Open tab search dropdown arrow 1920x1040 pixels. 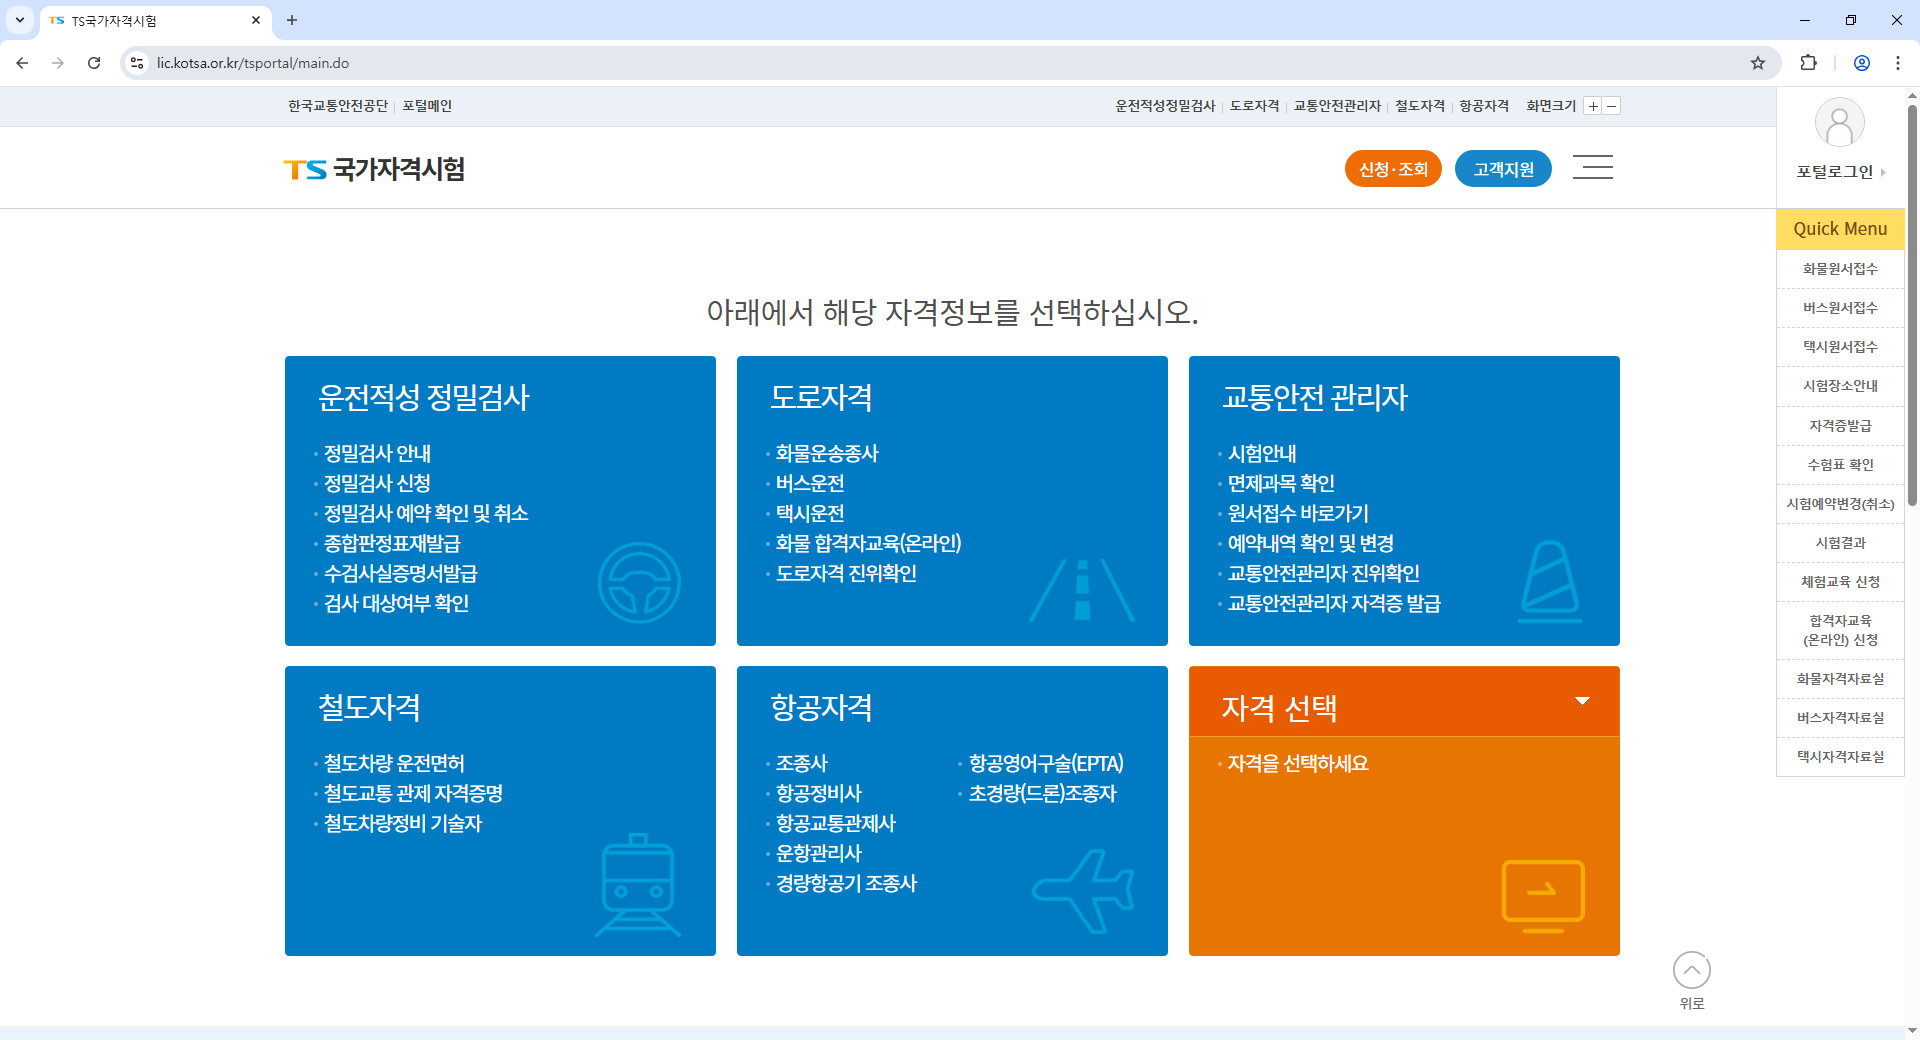click(20, 20)
